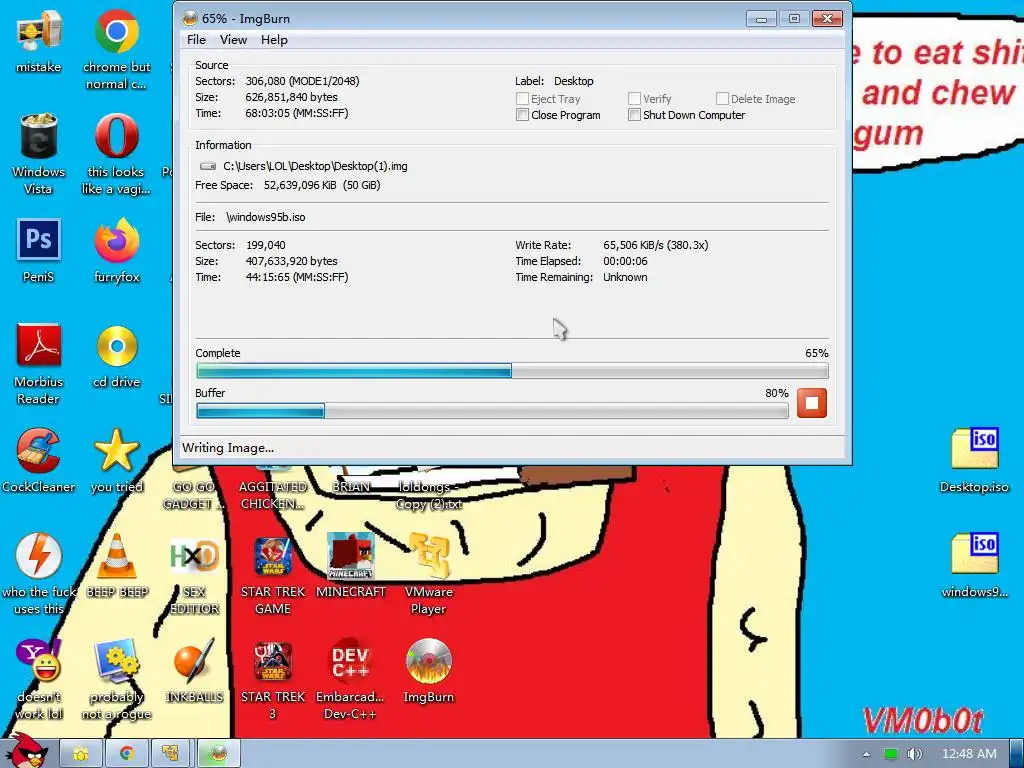Open the 'cd drive' desktop icon
This screenshot has width=1024, height=768.
[x=117, y=346]
